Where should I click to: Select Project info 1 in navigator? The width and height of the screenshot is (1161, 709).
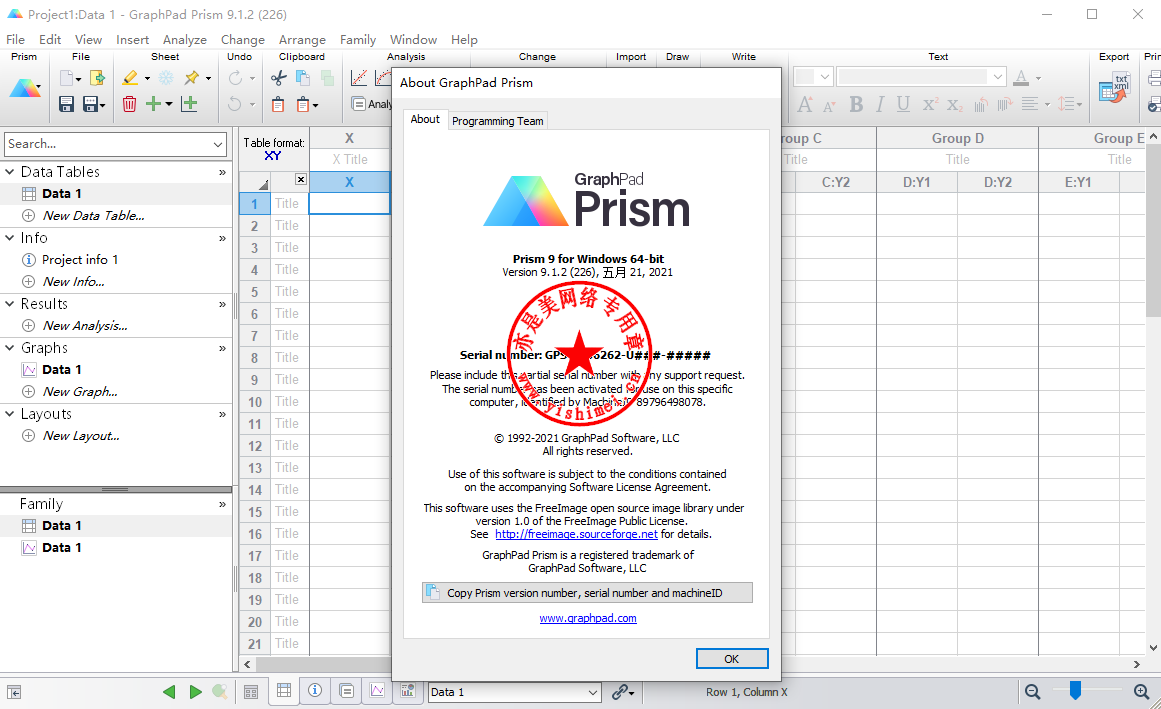80,260
